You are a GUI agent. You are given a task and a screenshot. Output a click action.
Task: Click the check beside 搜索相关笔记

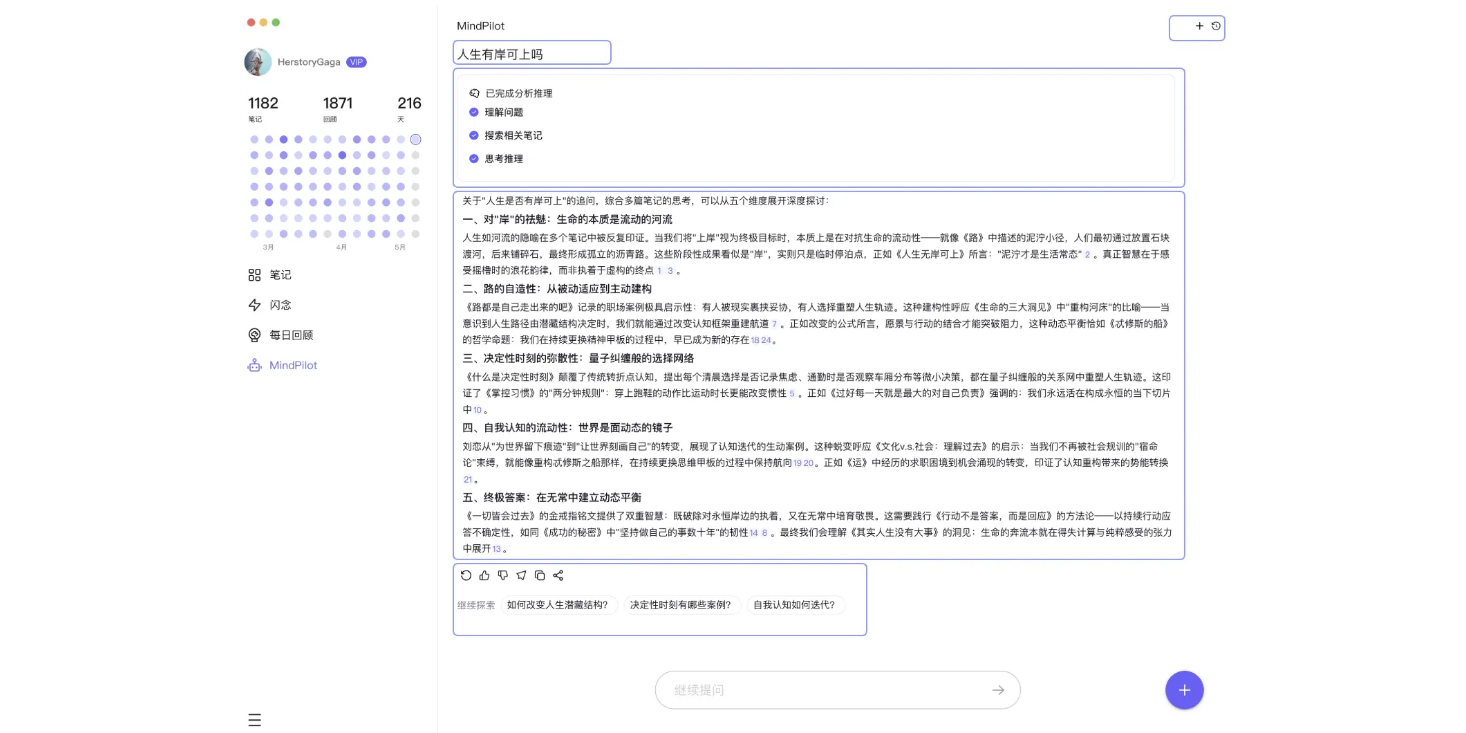(x=473, y=135)
